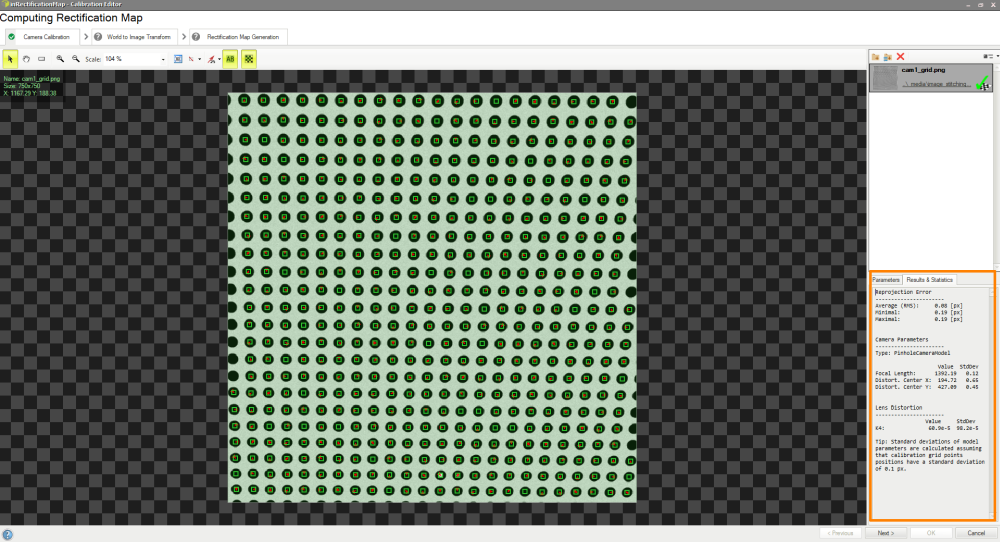The height and width of the screenshot is (542, 1000).
Task: Click the Reprojection Error heading
Action: 903,292
